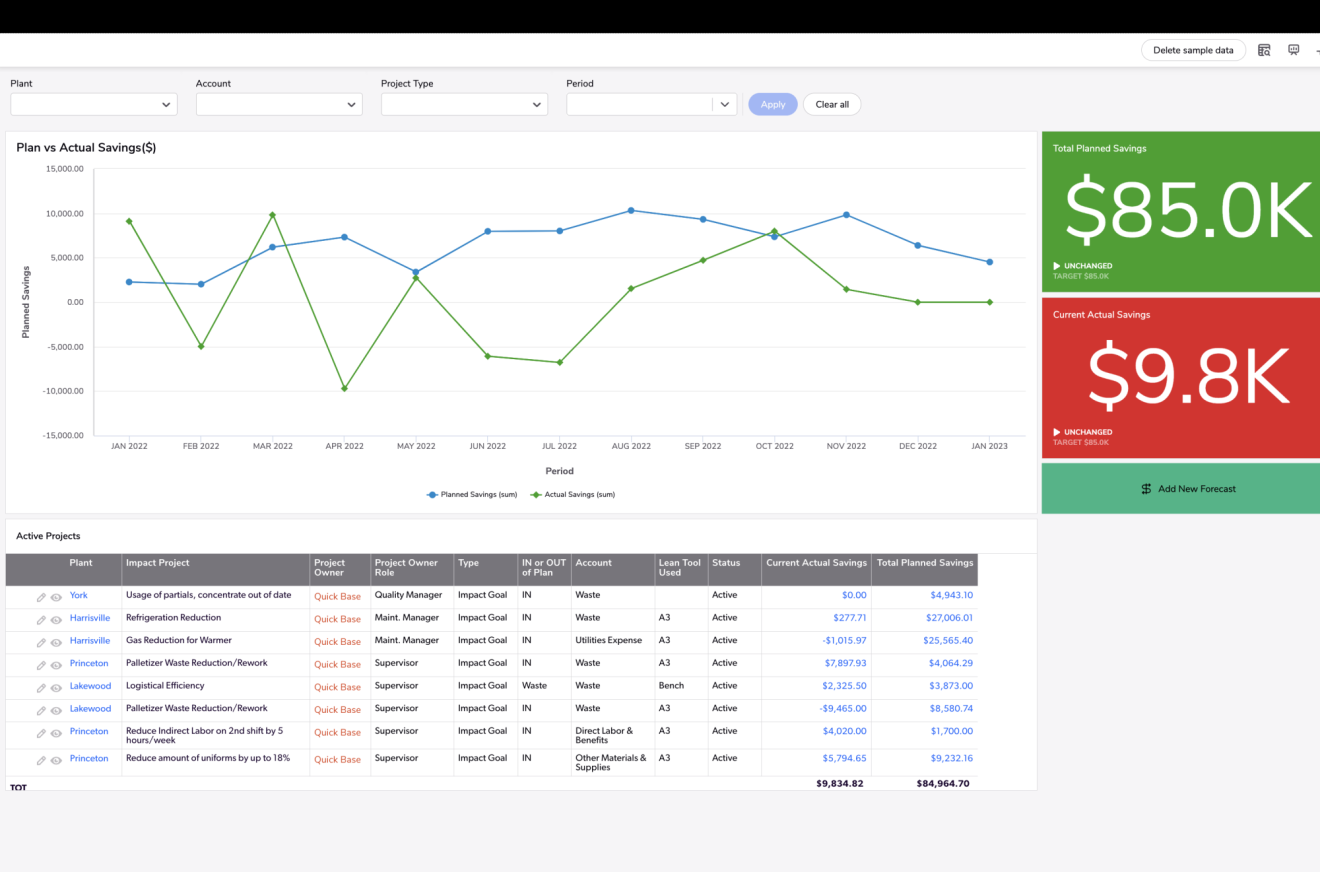This screenshot has height=872, width=1320.
Task: Open the table search icon in header
Action: coord(1265,50)
